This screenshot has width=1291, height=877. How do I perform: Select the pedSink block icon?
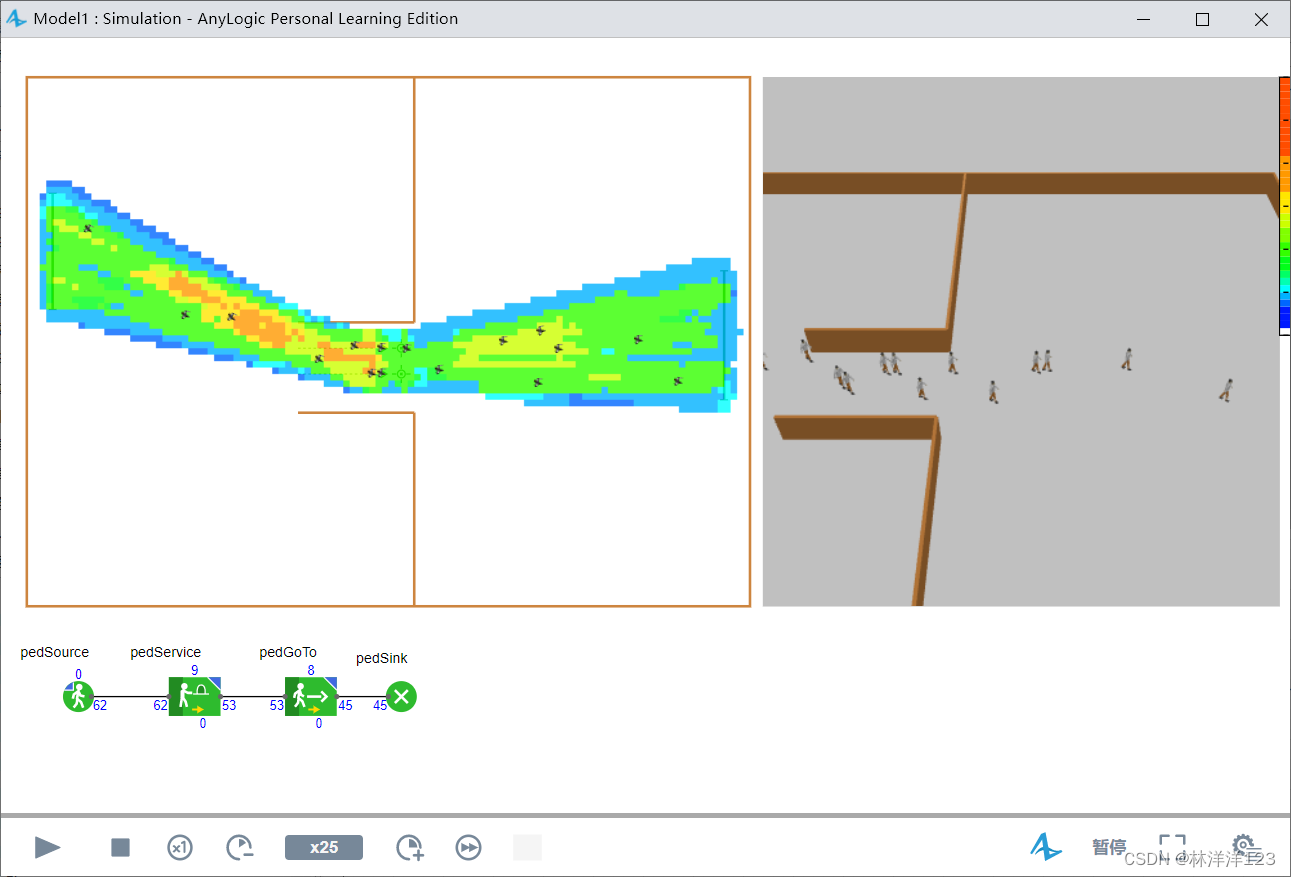(x=401, y=696)
